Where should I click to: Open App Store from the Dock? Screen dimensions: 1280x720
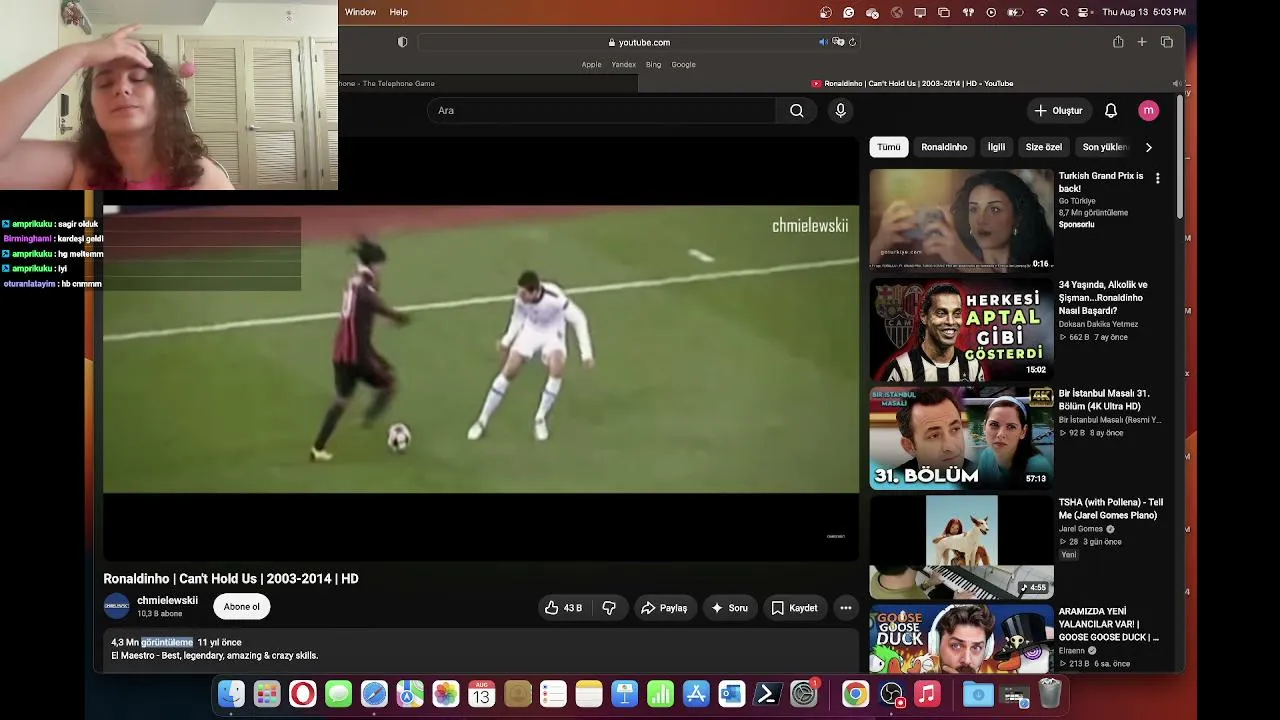696,693
